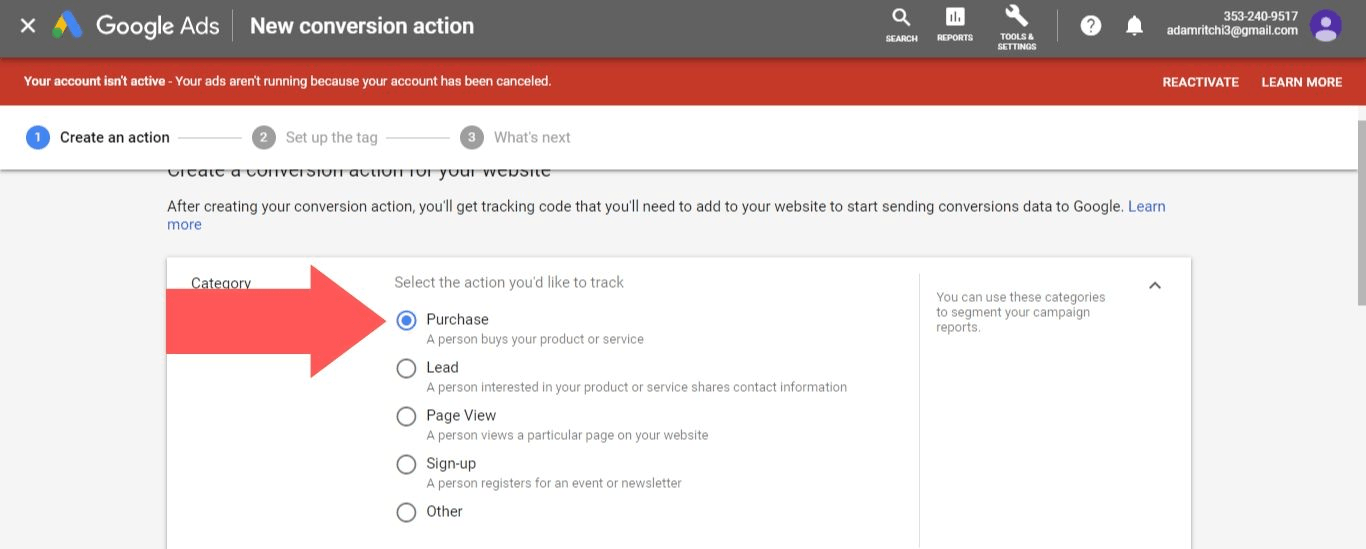This screenshot has width=1366, height=549.
Task: Select the Purchase radio button
Action: point(406,320)
